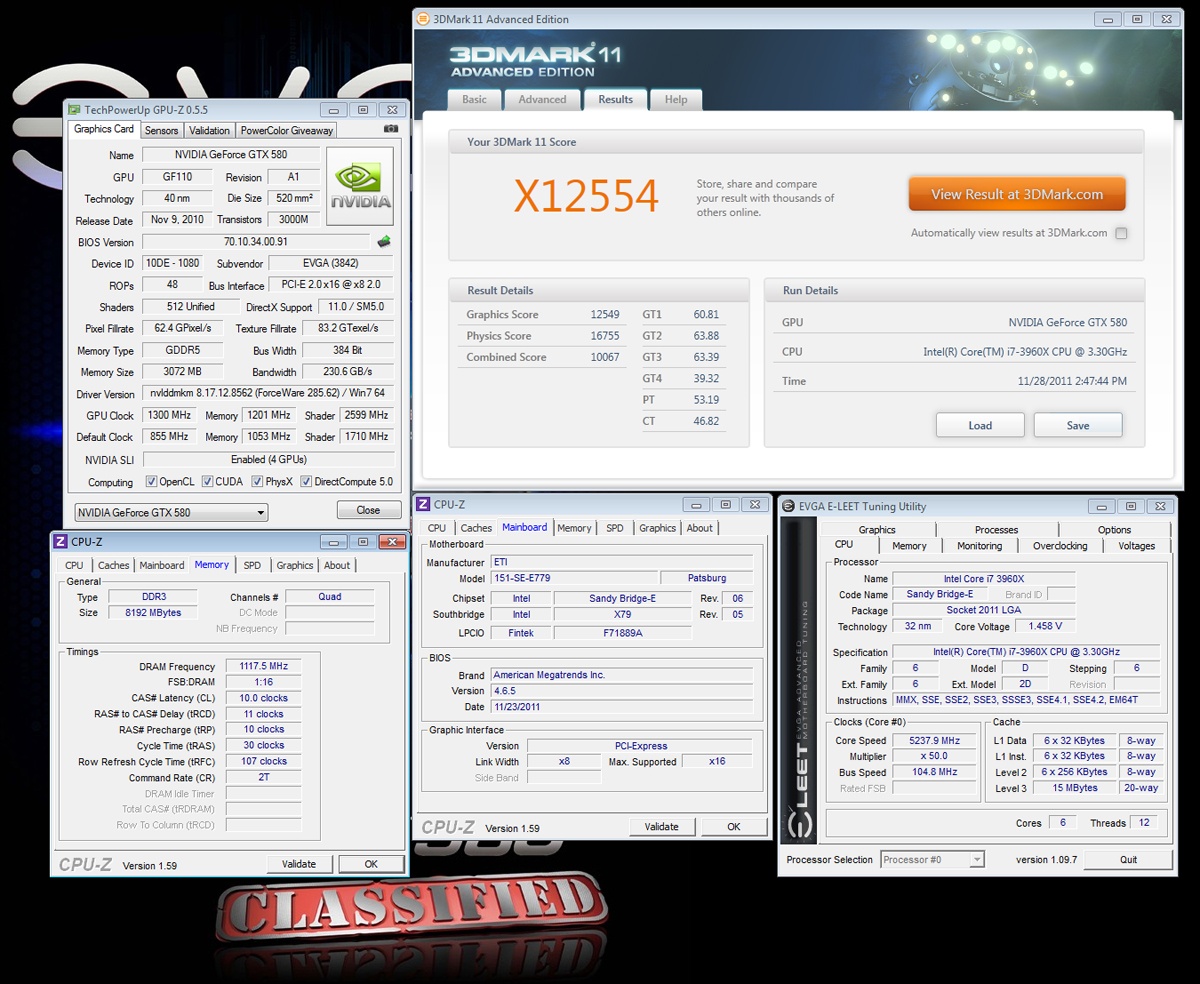Toggle the PhysX checkbox
The image size is (1200, 984).
tap(257, 482)
